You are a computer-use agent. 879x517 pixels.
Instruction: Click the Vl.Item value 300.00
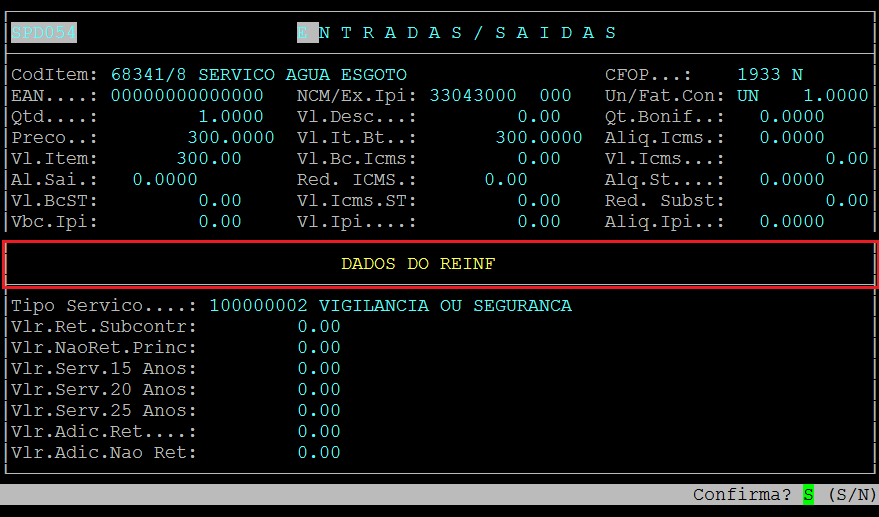(209, 159)
